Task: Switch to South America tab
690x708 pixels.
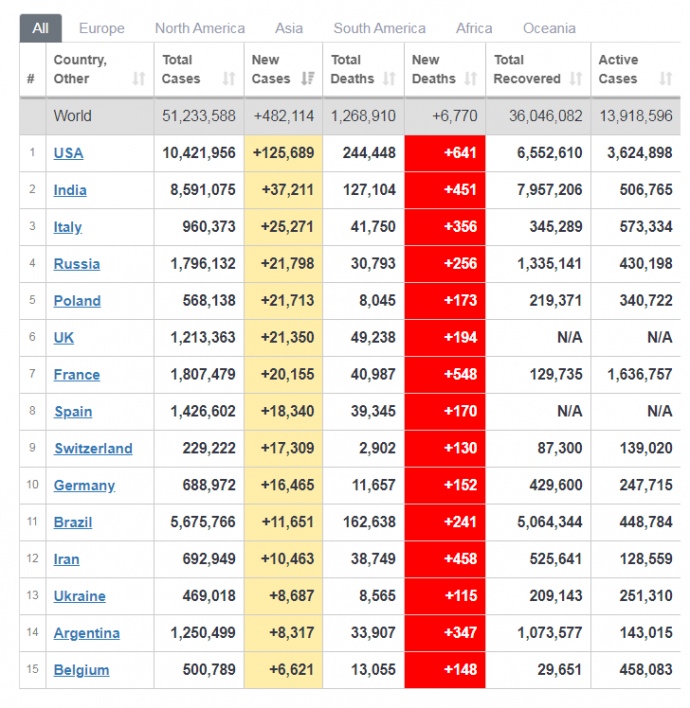Action: [379, 28]
